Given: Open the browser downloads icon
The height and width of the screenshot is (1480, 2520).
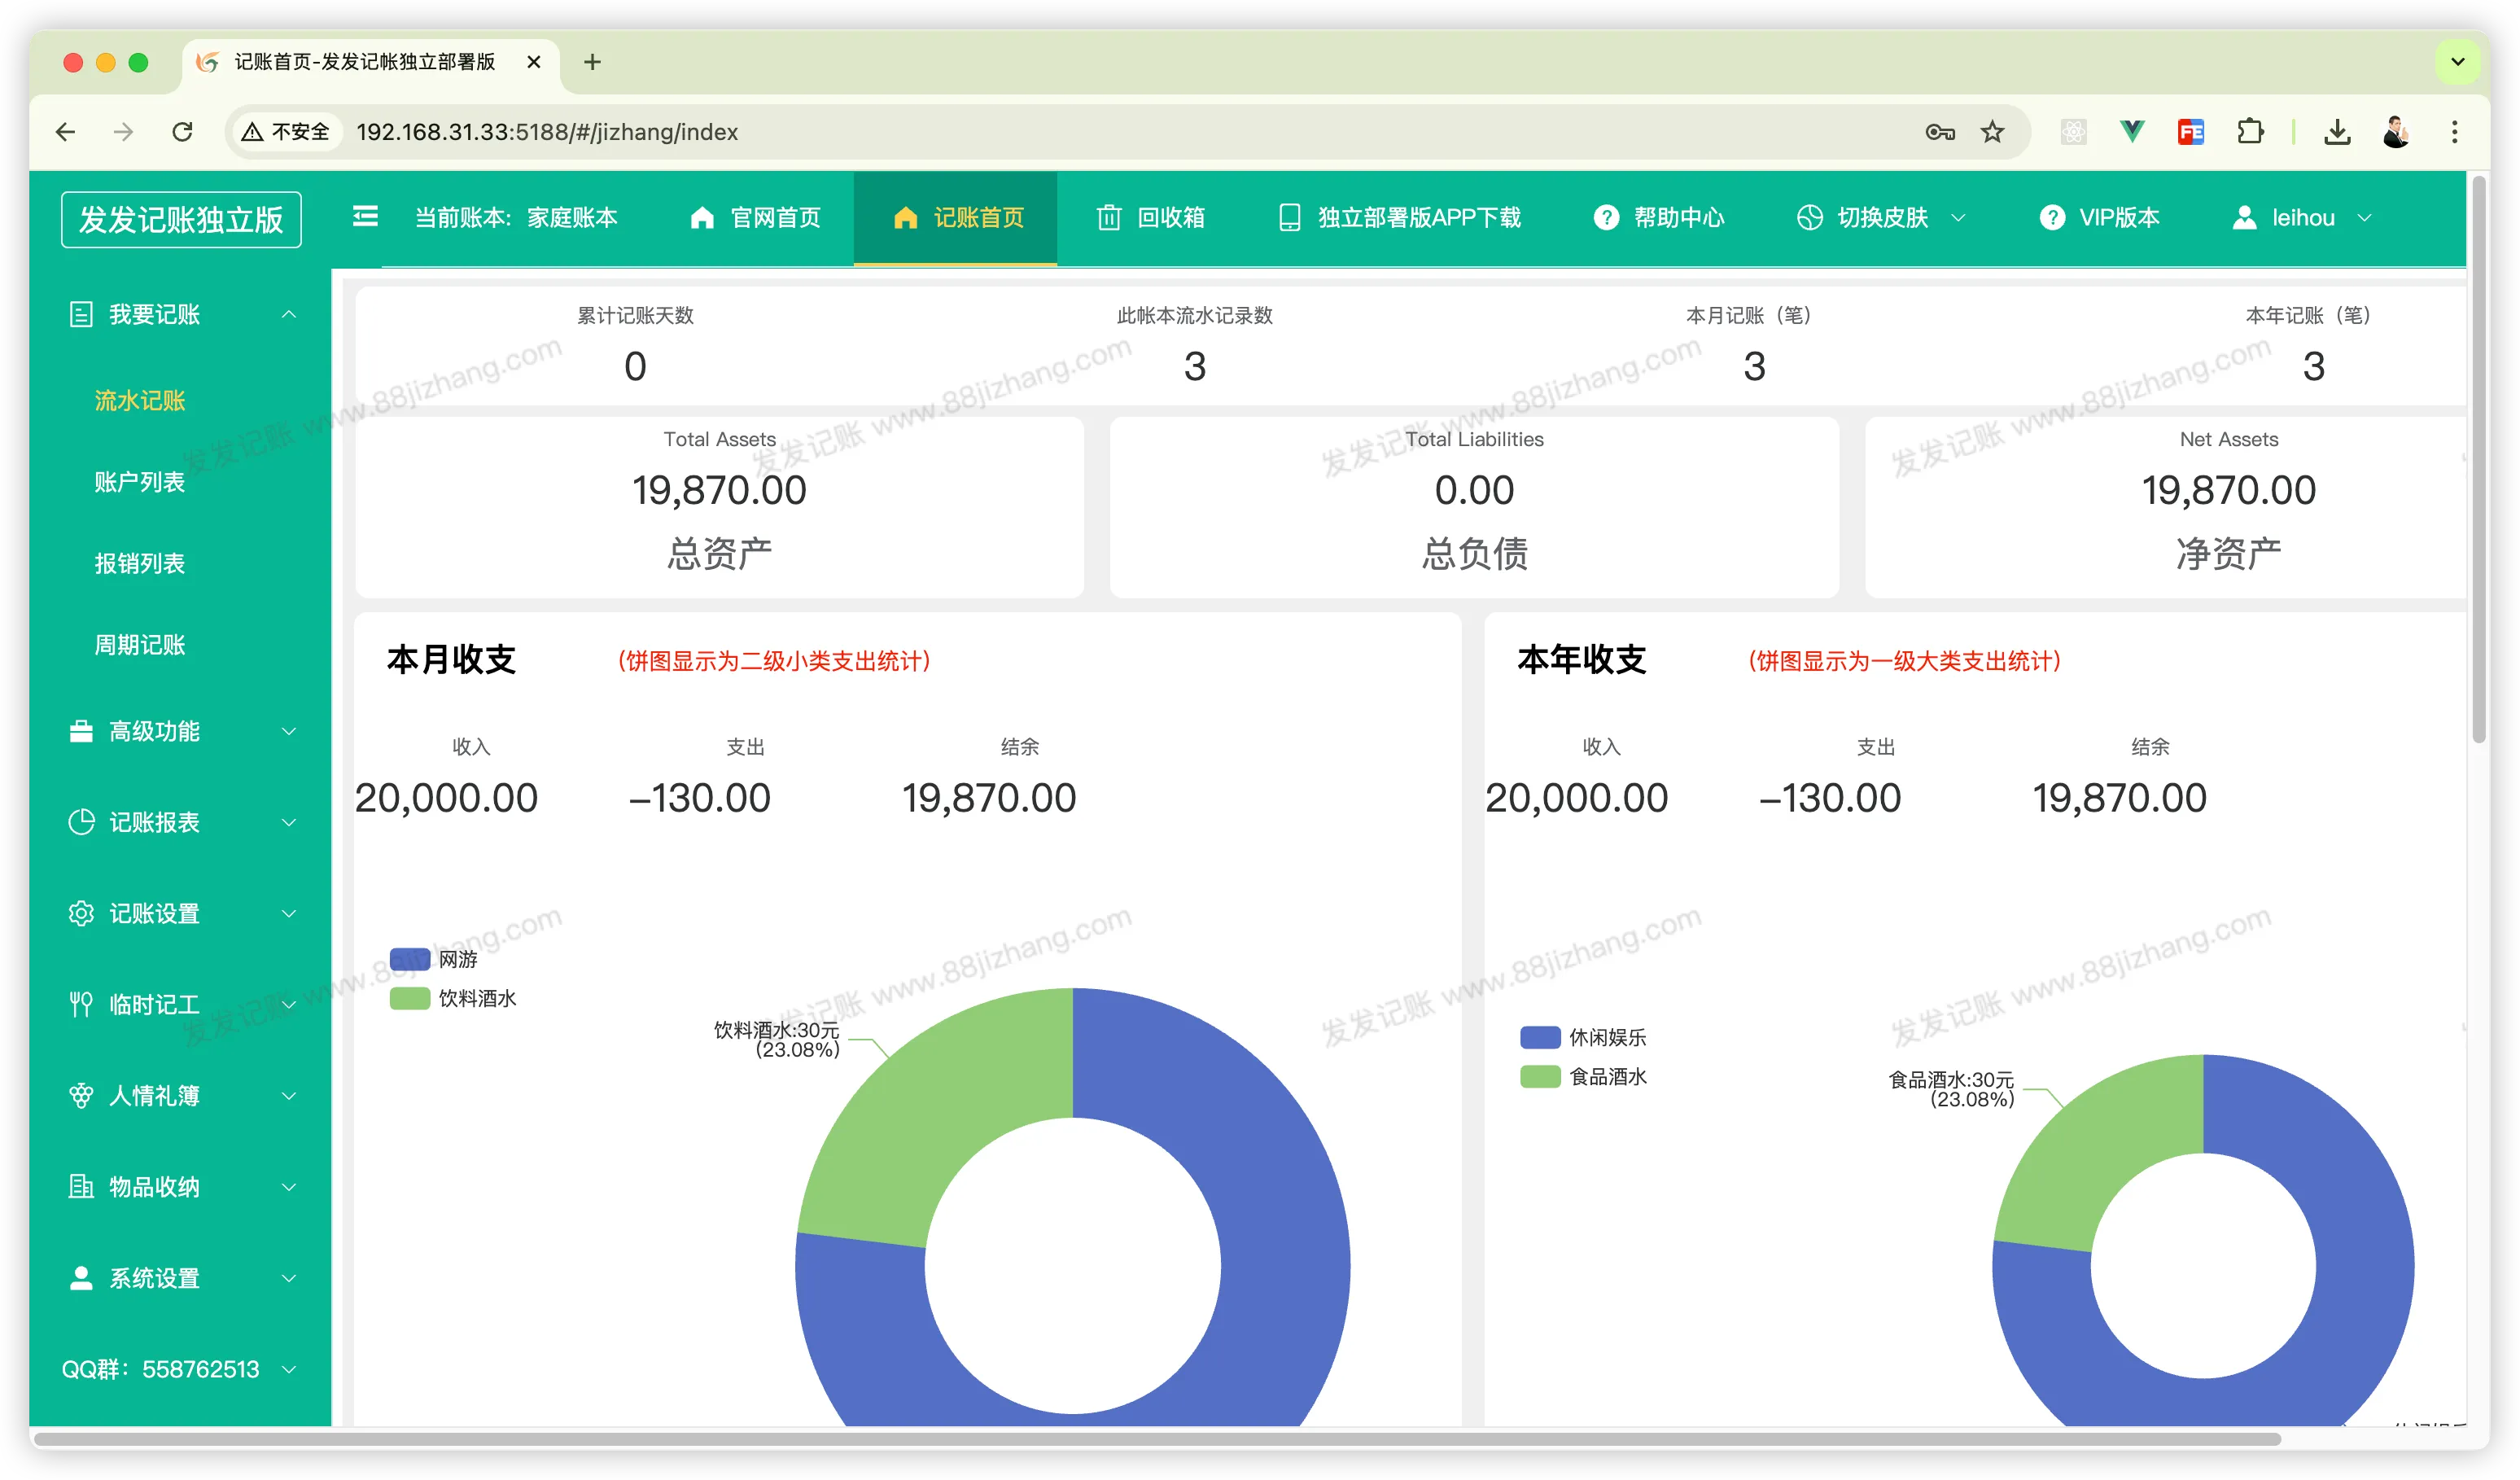Looking at the screenshot, I should click(2337, 132).
